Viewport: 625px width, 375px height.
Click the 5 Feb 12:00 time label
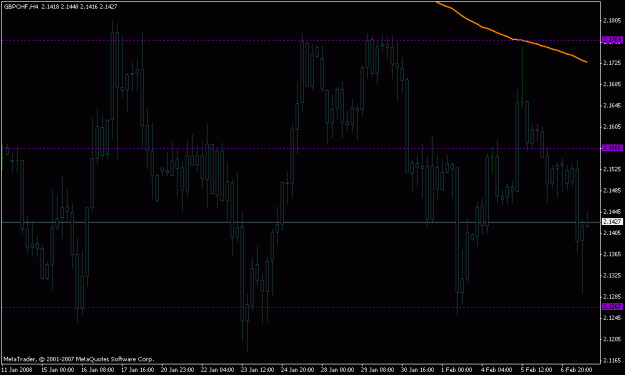(x=537, y=370)
